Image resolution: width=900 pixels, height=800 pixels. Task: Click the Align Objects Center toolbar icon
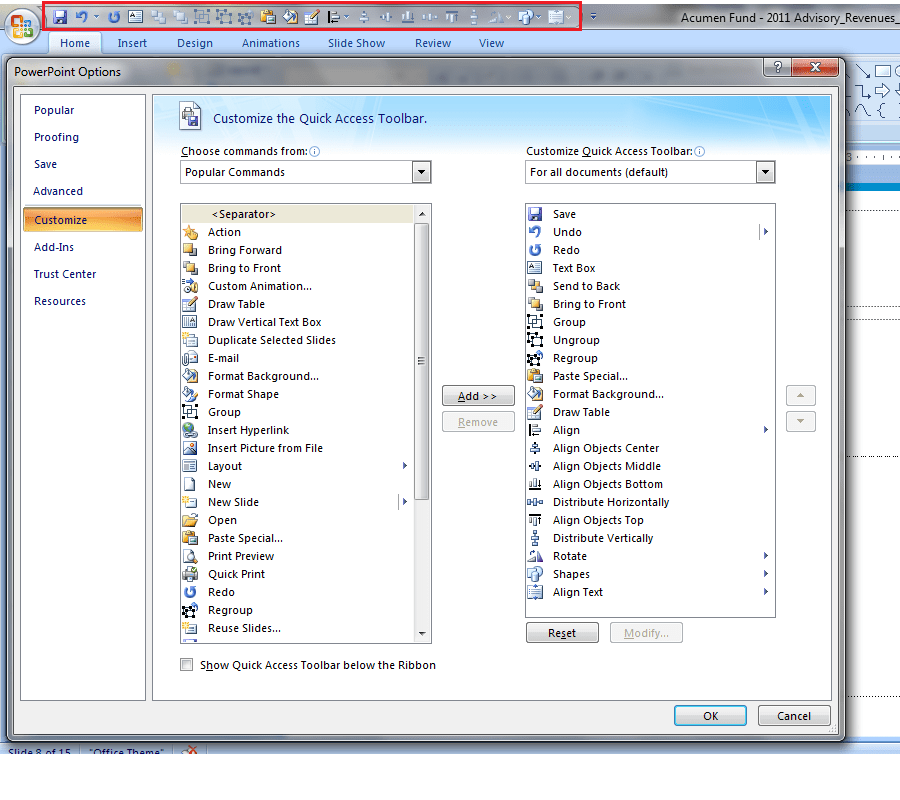pyautogui.click(x=364, y=17)
